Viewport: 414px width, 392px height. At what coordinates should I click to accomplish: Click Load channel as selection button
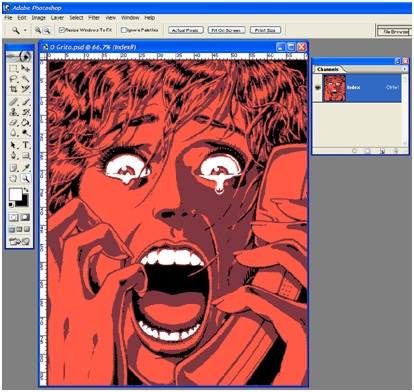point(355,151)
